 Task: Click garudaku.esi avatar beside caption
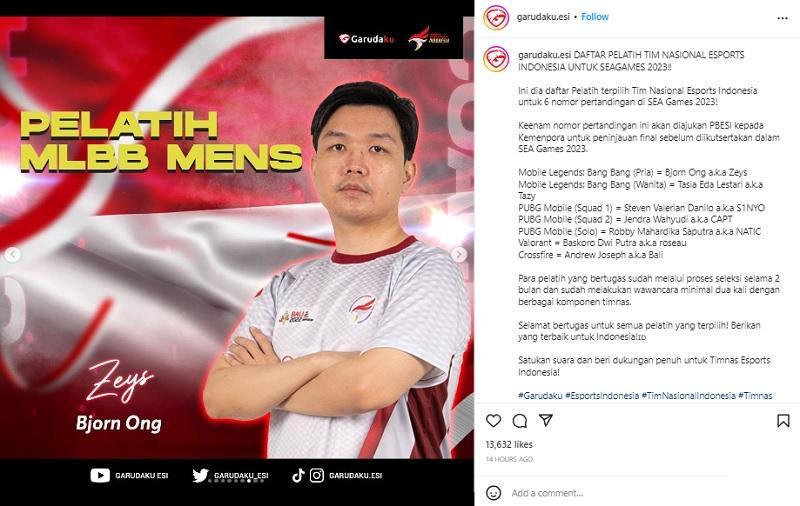coord(496,59)
